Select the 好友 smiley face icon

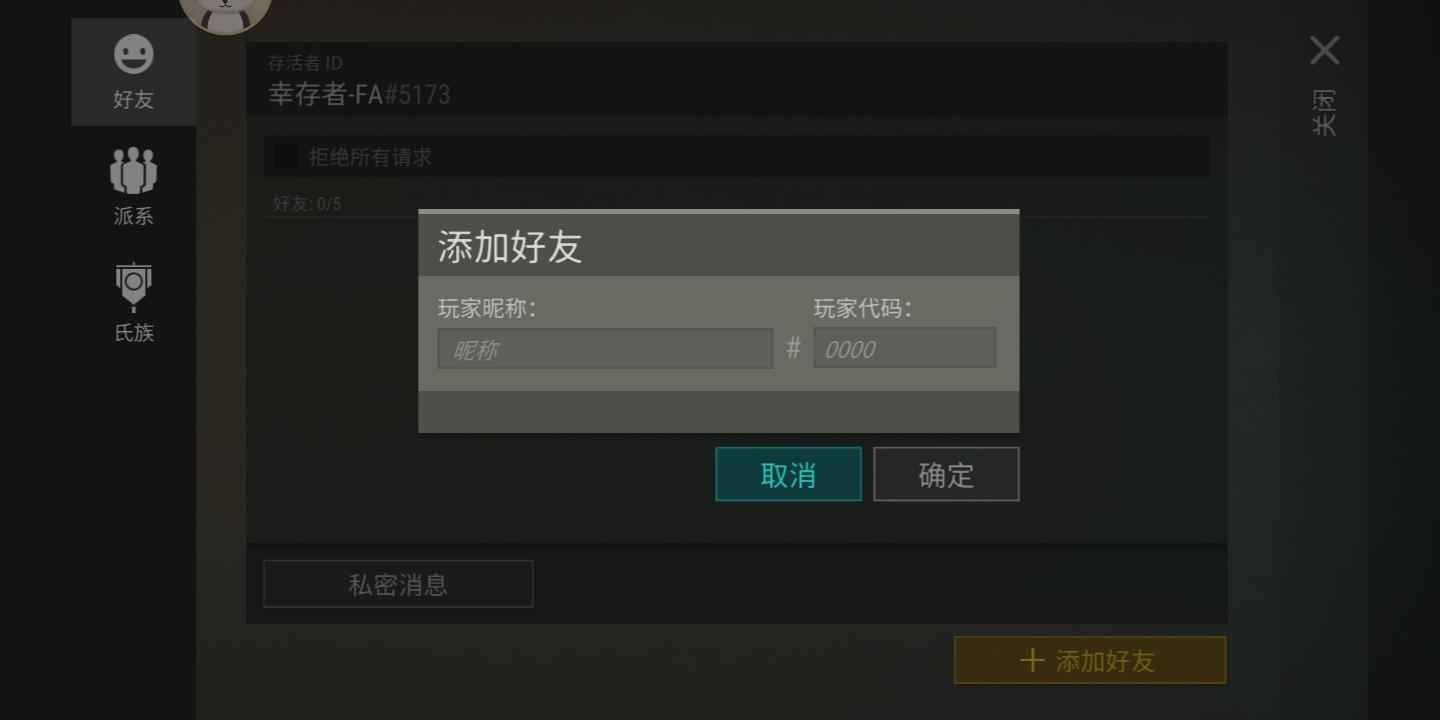pyautogui.click(x=133, y=55)
